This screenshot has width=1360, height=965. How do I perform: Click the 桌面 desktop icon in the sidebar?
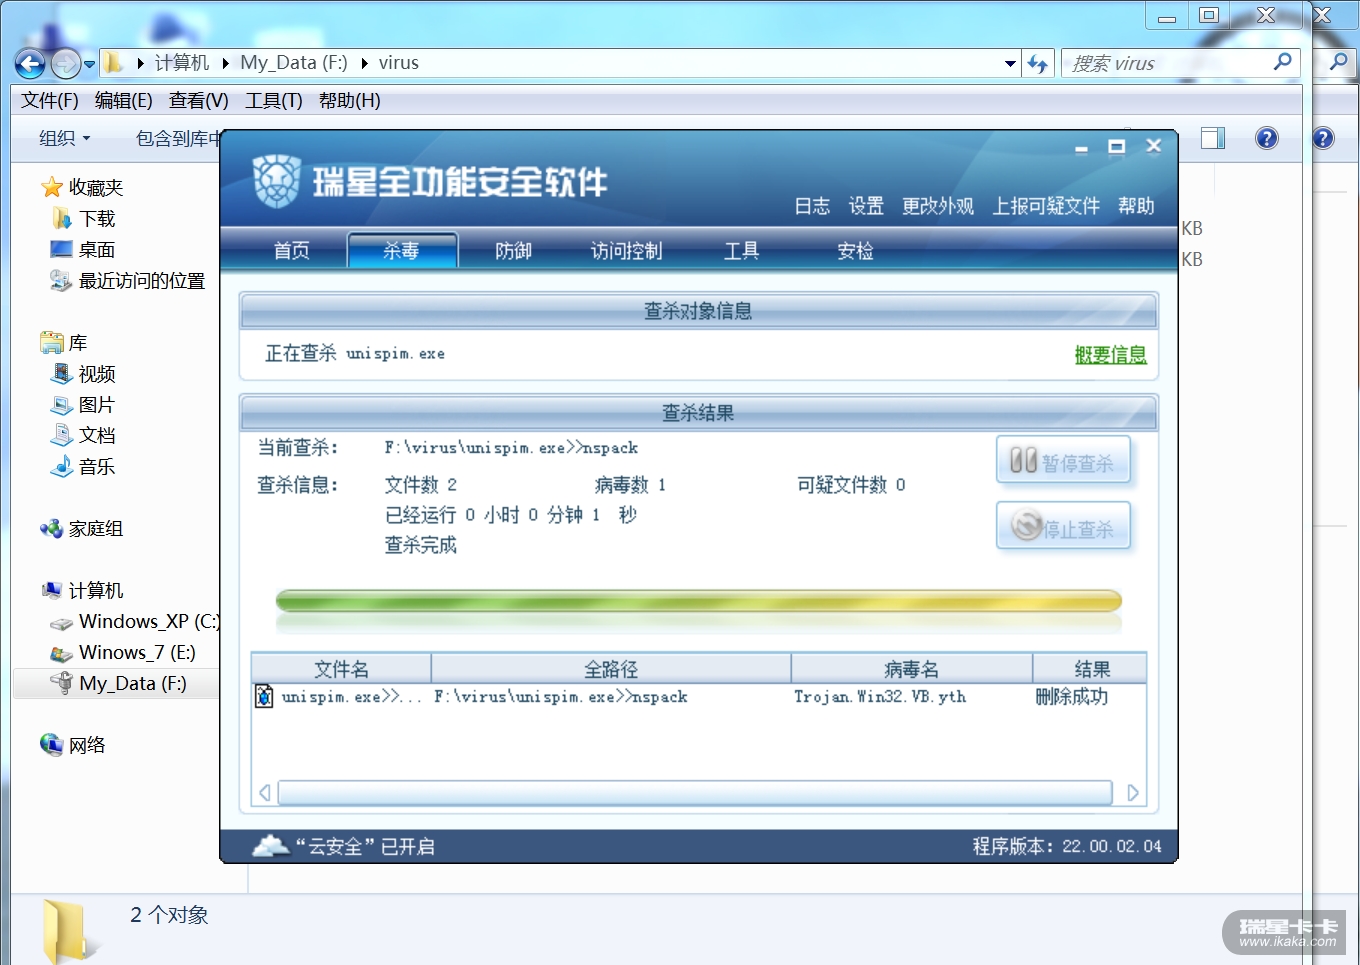pyautogui.click(x=61, y=249)
